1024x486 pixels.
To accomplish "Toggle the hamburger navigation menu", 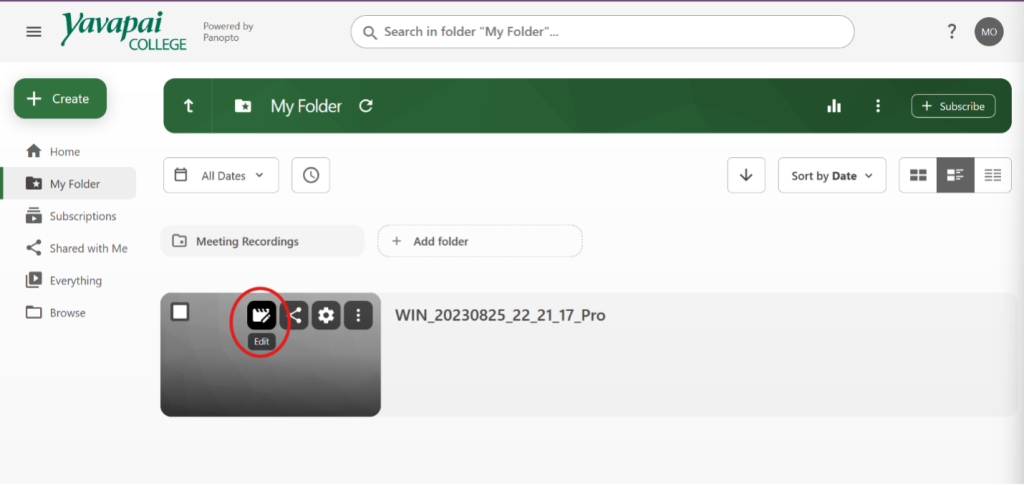I will coord(34,32).
